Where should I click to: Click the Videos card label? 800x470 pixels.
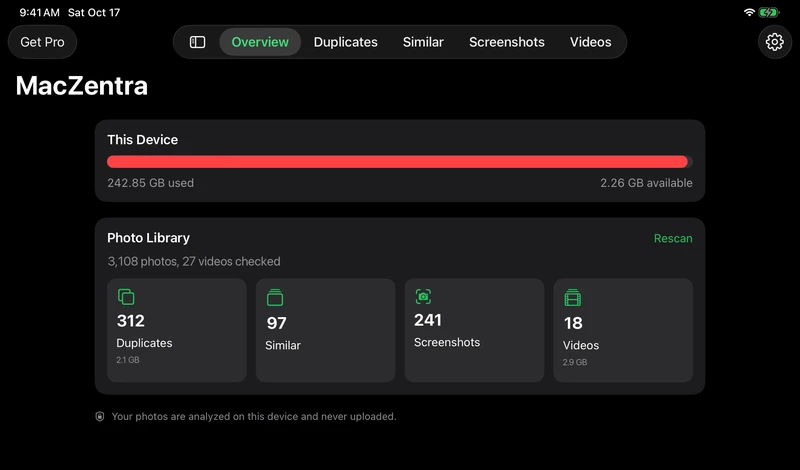click(x=581, y=345)
